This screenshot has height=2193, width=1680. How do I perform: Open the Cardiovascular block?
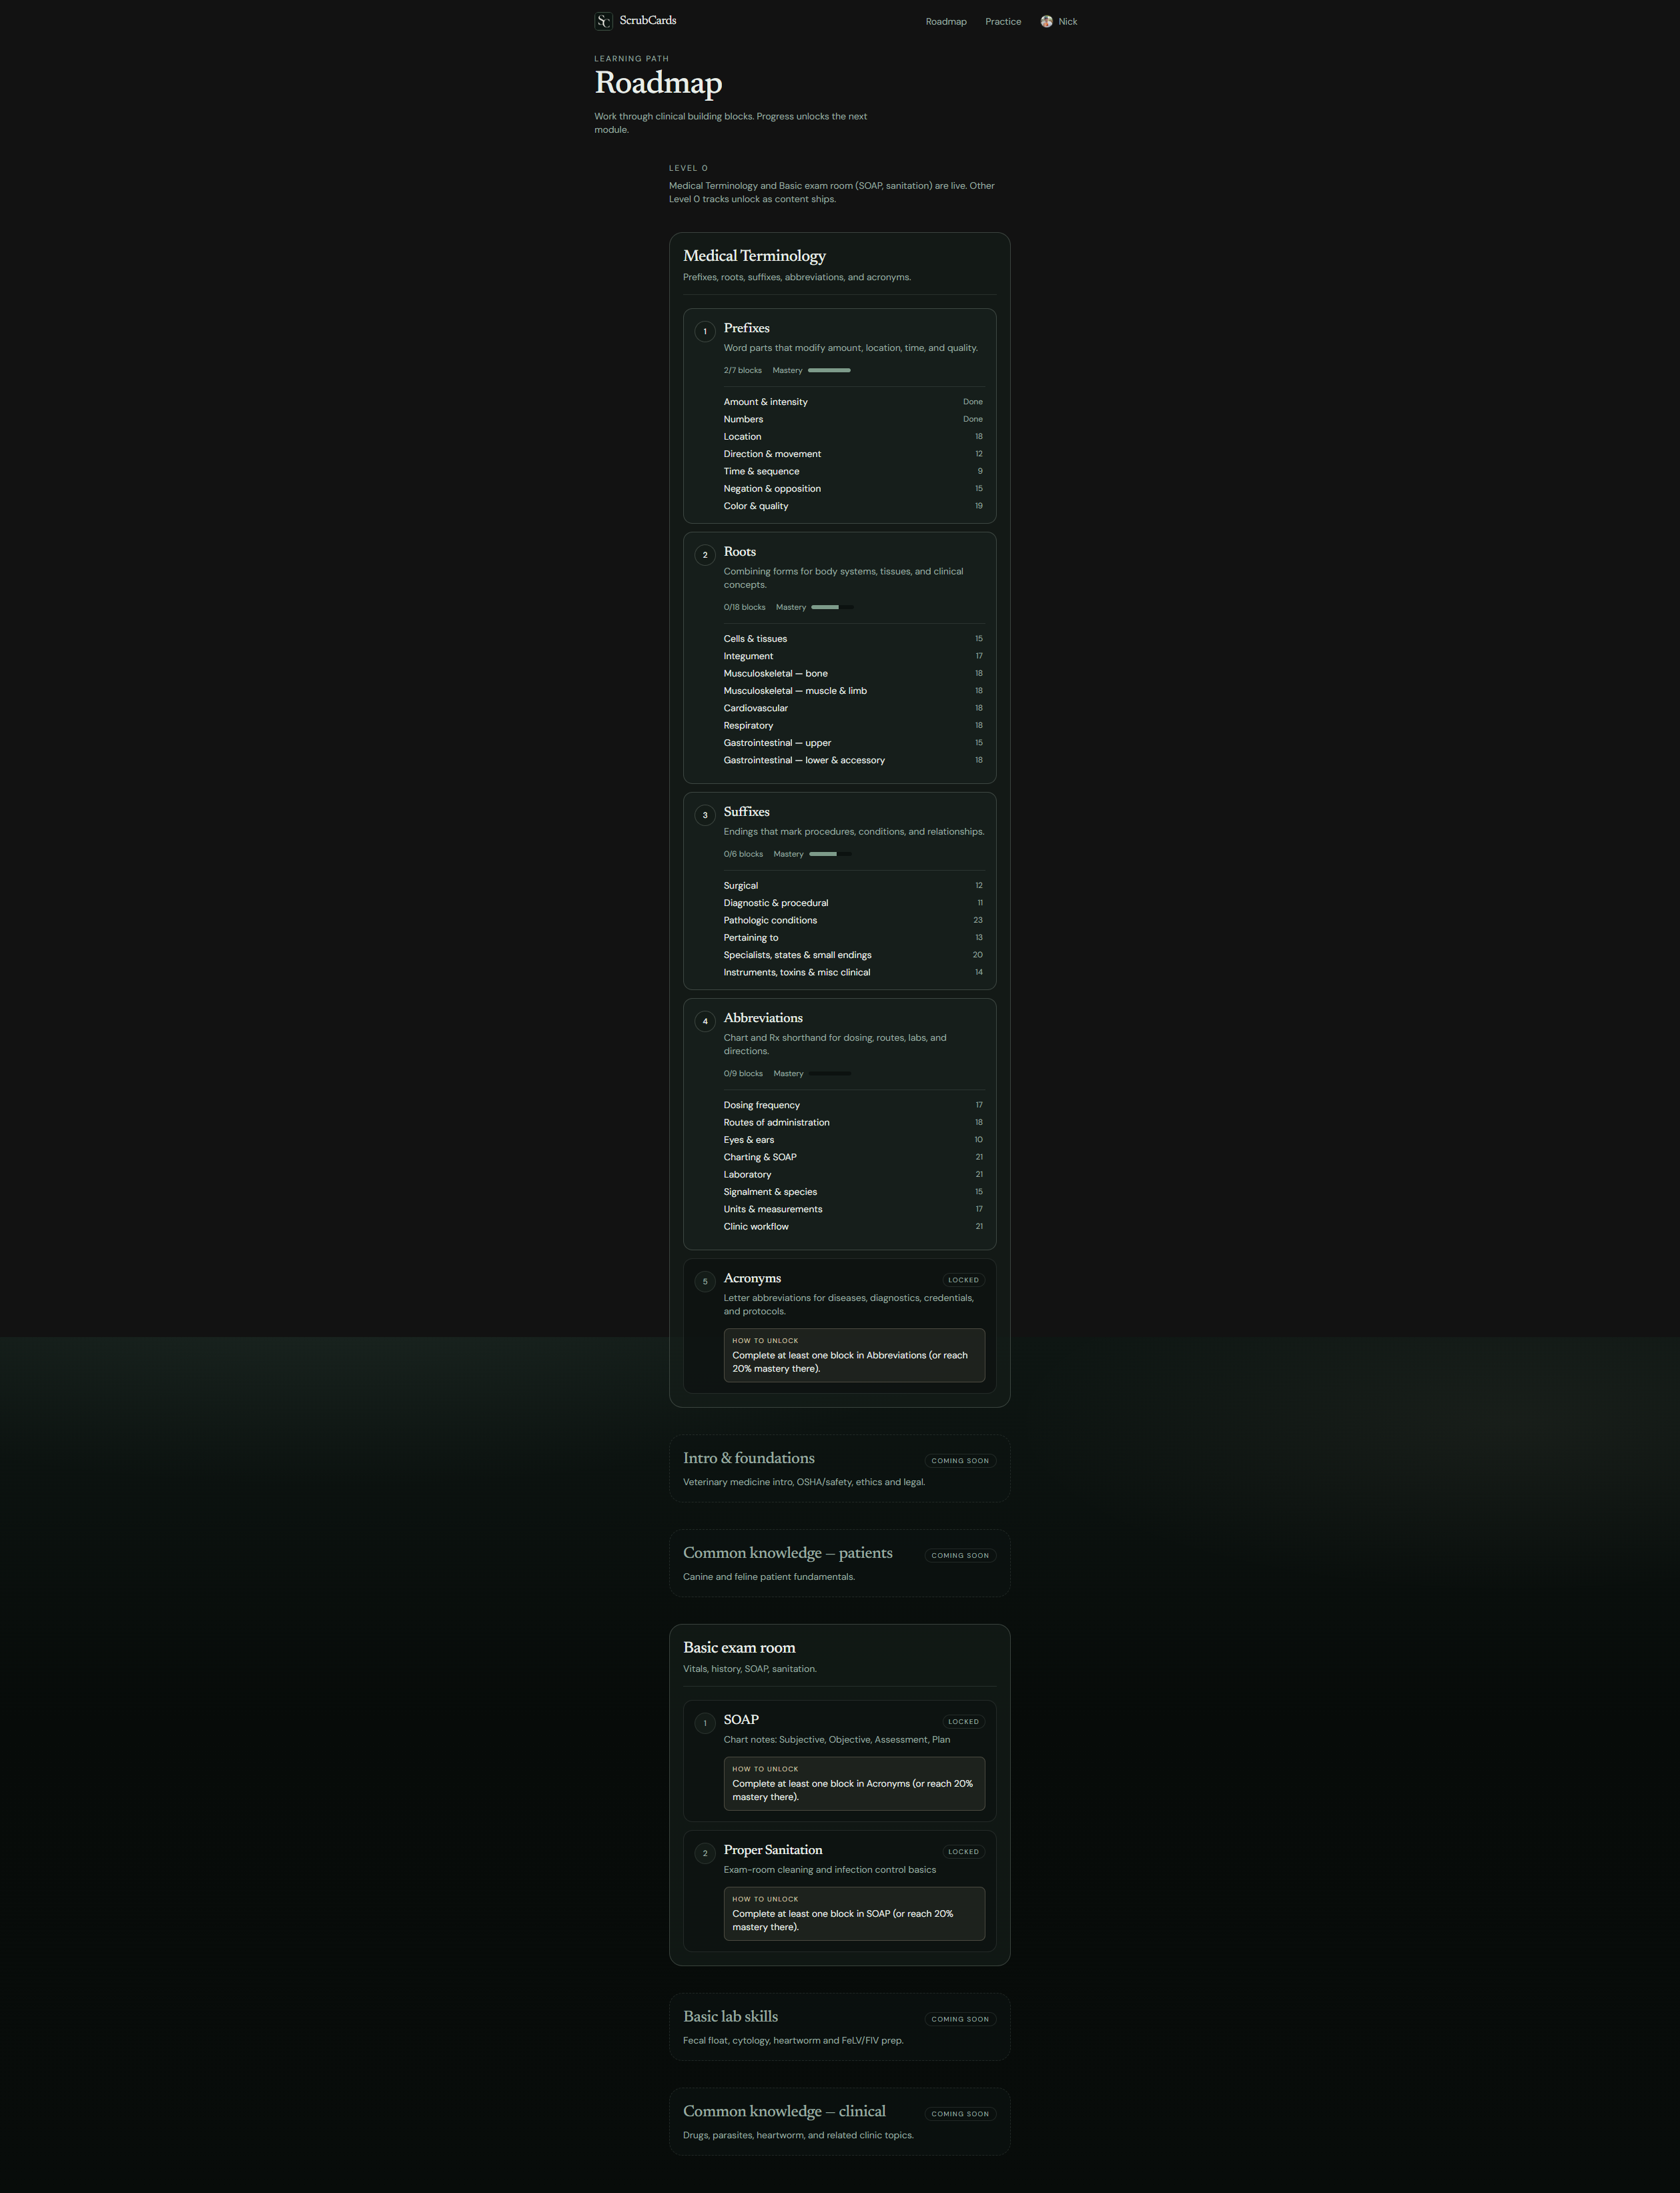[x=853, y=708]
